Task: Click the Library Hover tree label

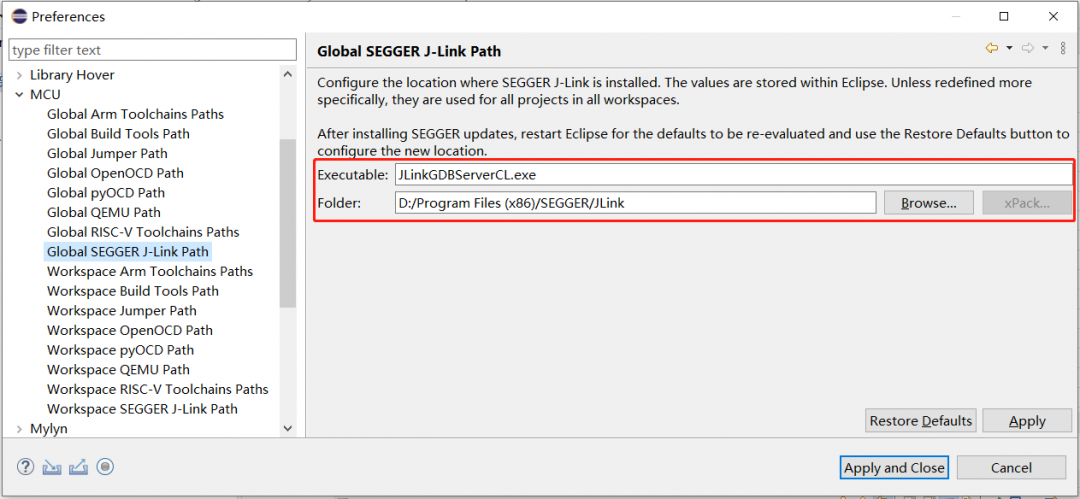Action: 72,74
